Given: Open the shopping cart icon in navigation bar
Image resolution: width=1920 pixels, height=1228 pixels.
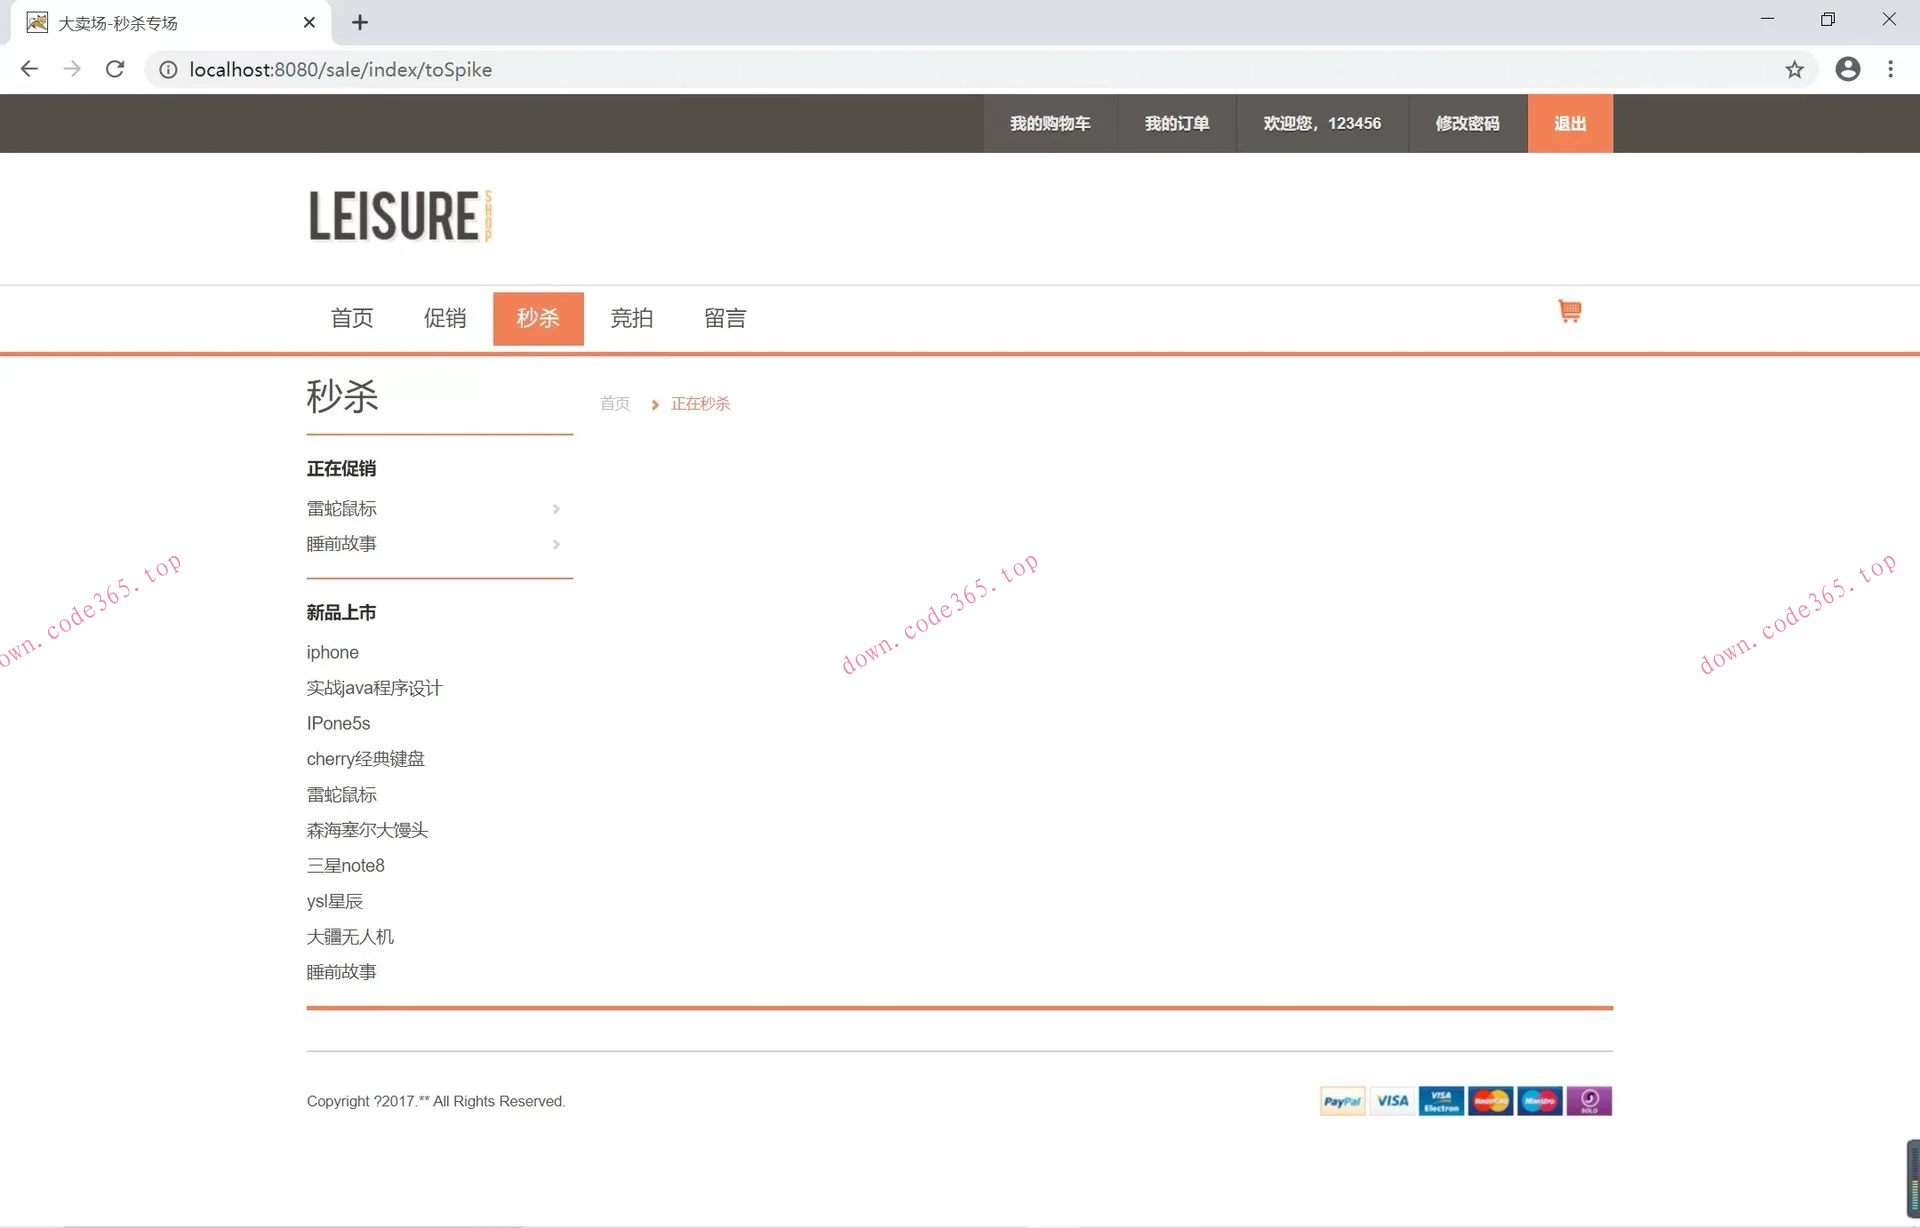Looking at the screenshot, I should click(1569, 311).
